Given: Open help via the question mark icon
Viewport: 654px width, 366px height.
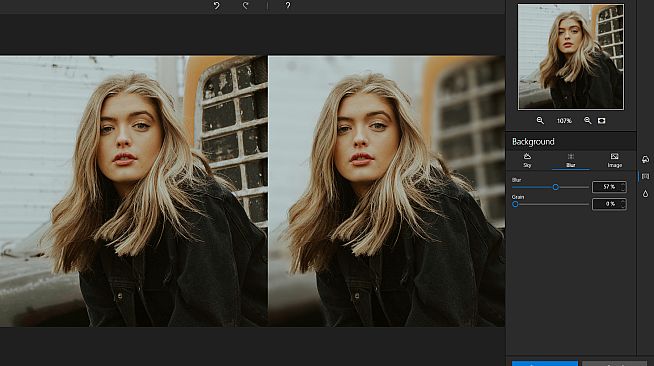Looking at the screenshot, I should pyautogui.click(x=288, y=5).
